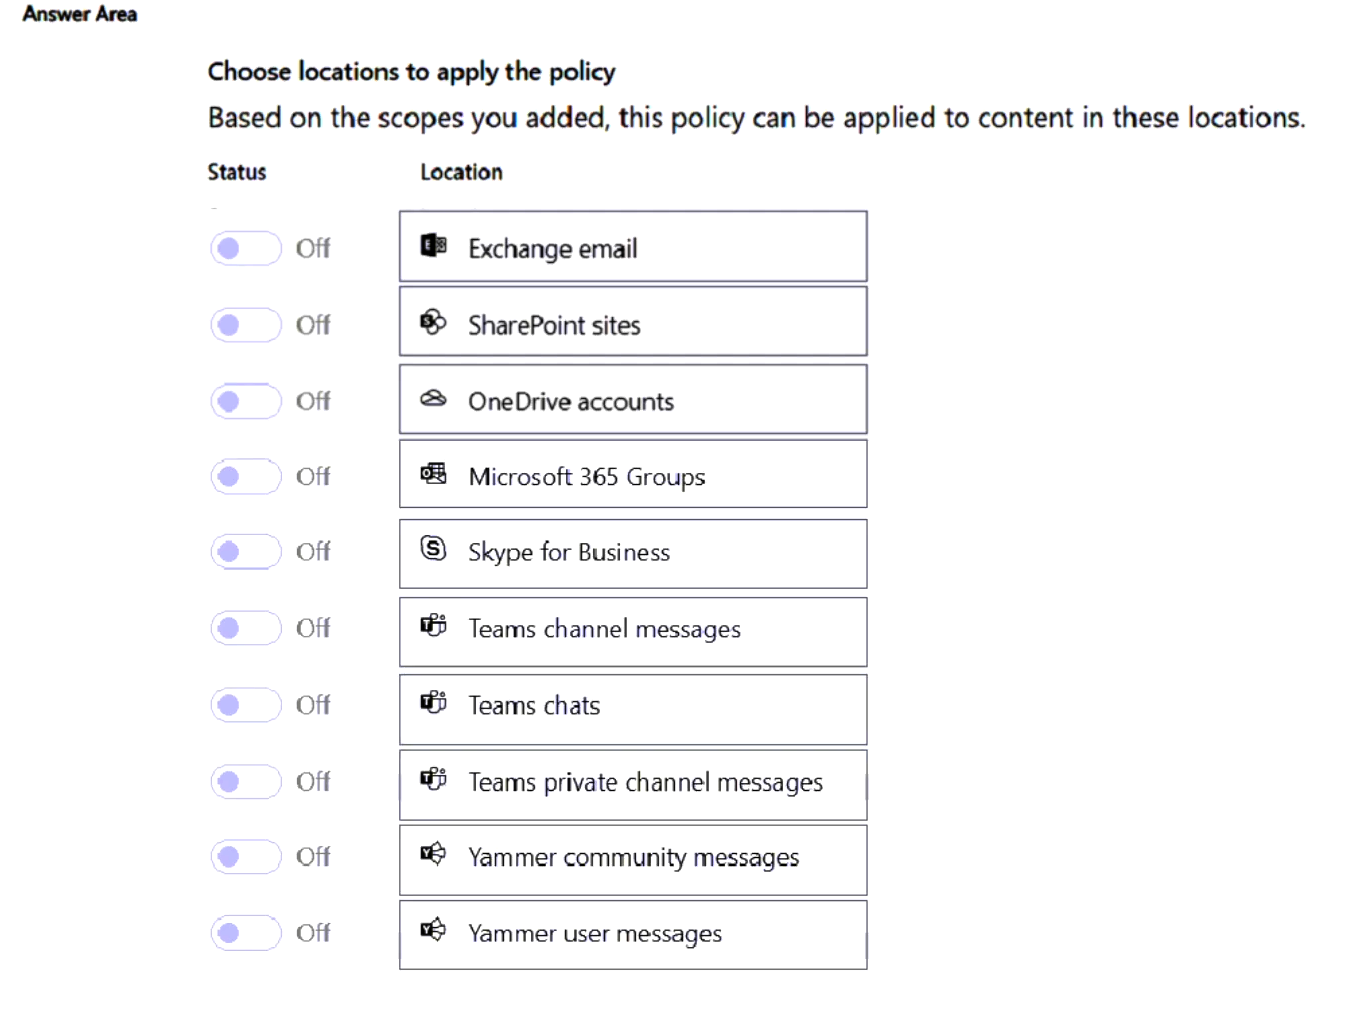Image resolution: width=1350 pixels, height=1034 pixels.
Task: Select the 'Teams chats' location label
Action: pos(534,705)
